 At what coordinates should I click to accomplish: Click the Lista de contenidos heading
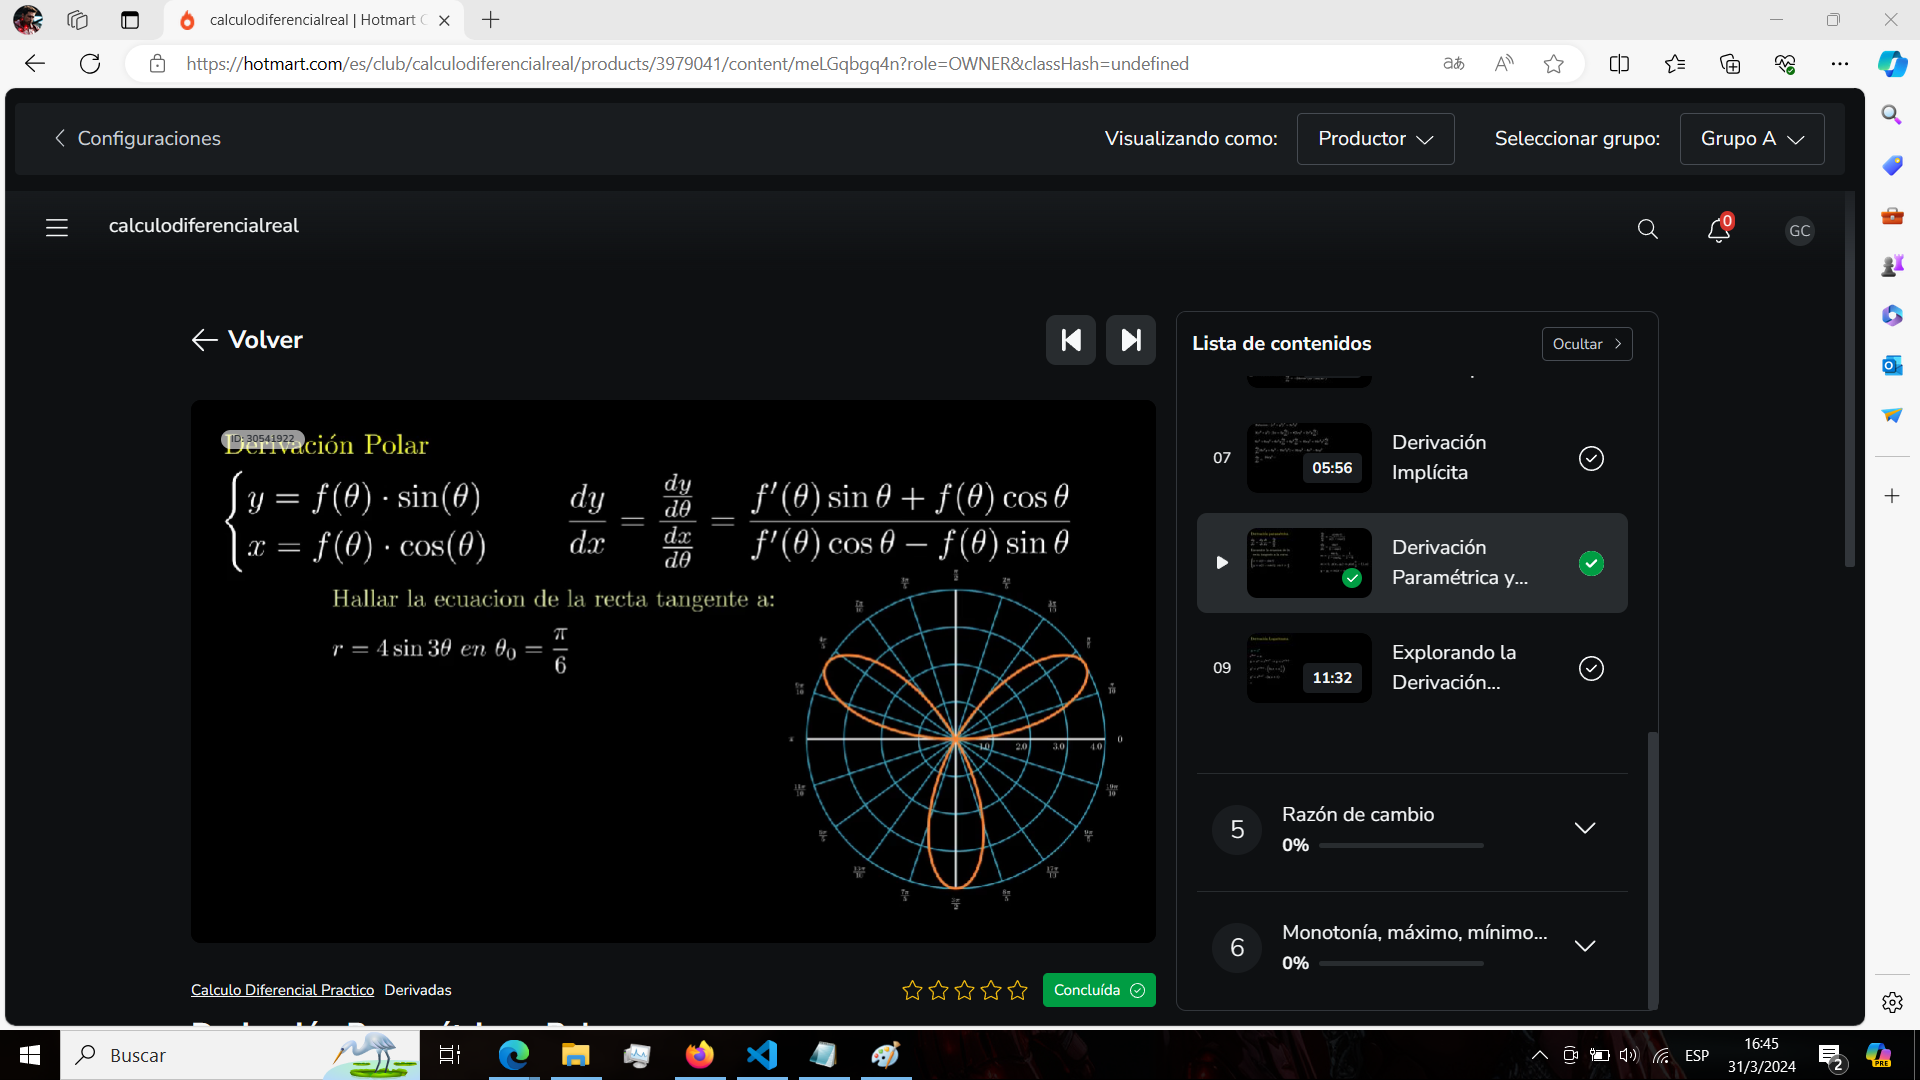pos(1281,344)
